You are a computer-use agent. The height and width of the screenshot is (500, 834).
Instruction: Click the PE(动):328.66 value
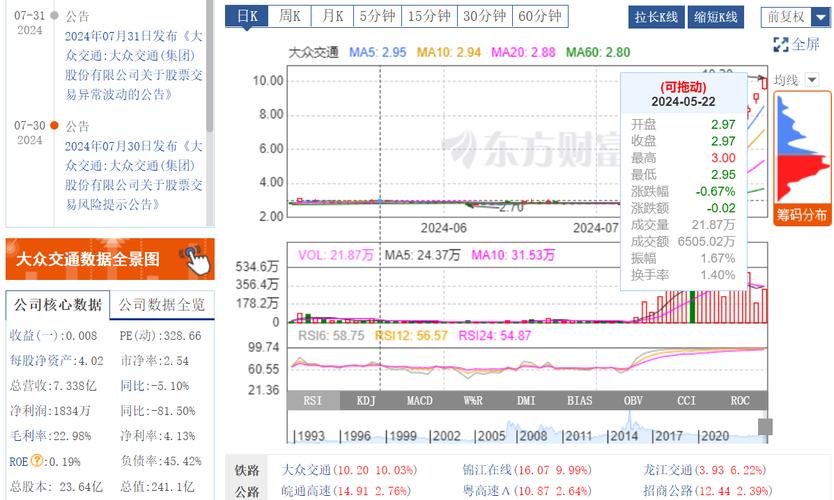coord(161,336)
